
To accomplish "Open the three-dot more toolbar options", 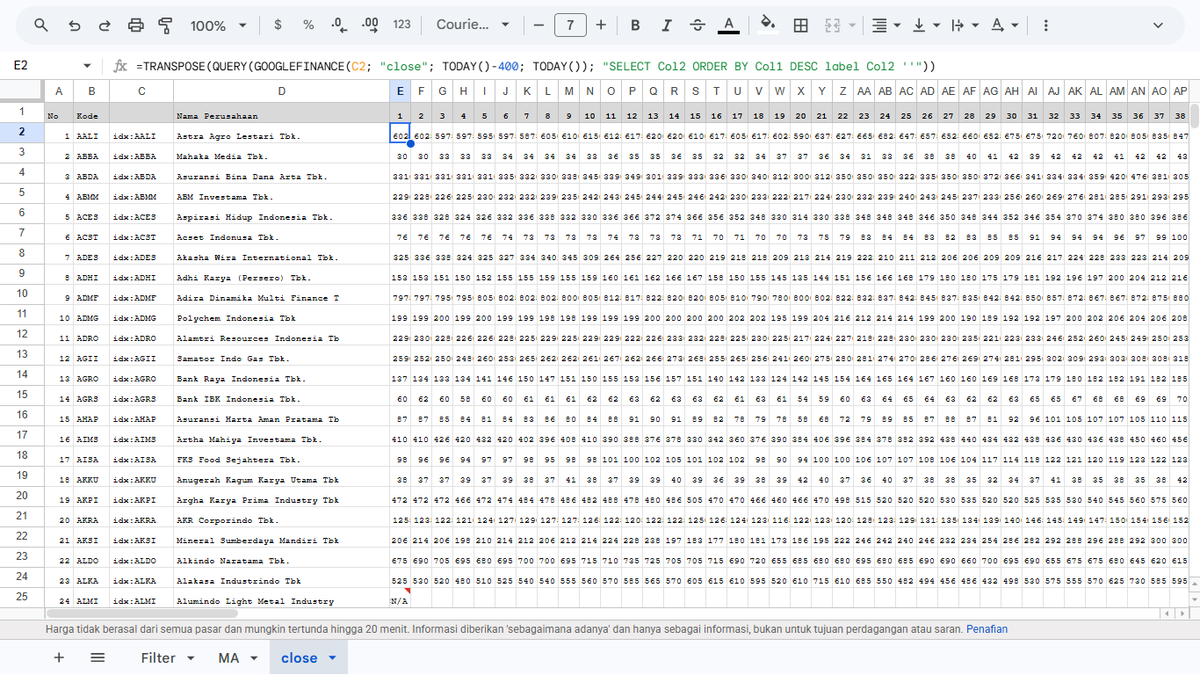I will coord(1046,25).
